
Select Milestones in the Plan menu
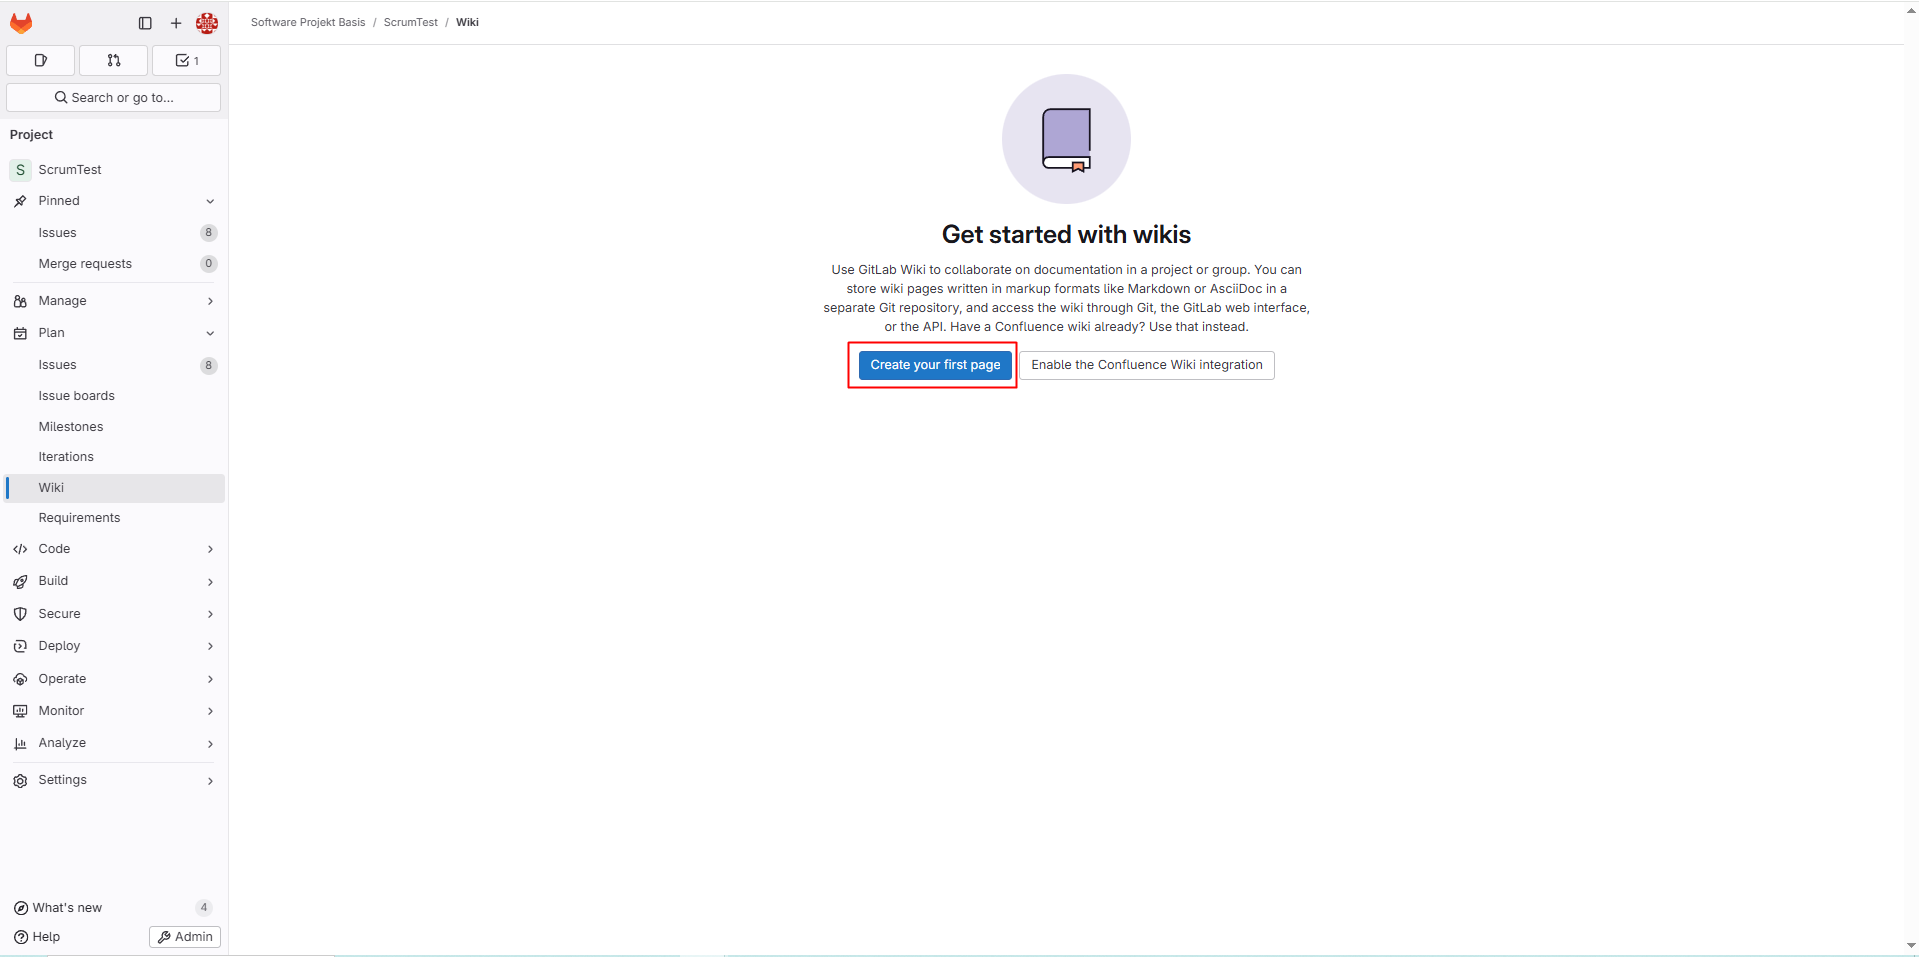[71, 427]
